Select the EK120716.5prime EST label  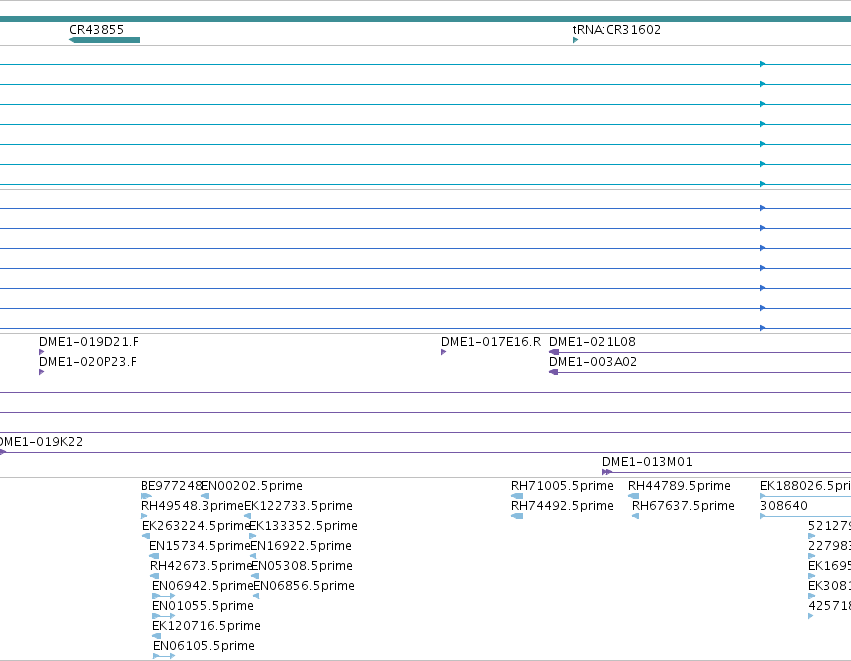206,626
